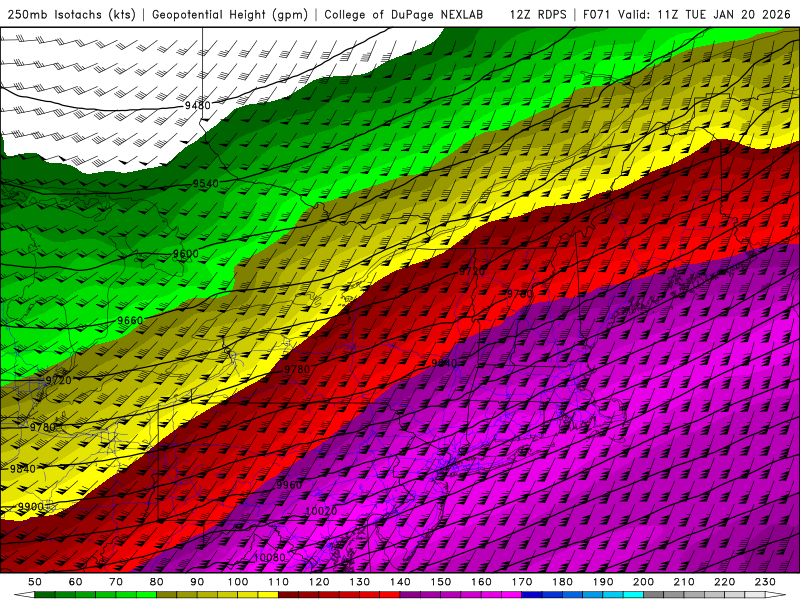Click the 160 label on the colorbar
The width and height of the screenshot is (800, 600).
coord(481,582)
